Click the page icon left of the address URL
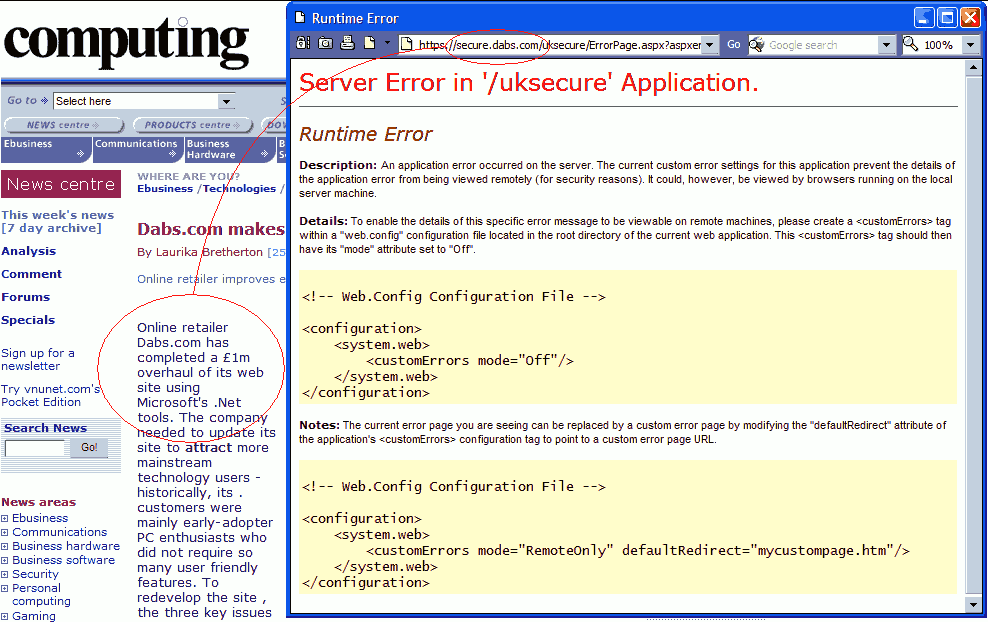 click(407, 44)
